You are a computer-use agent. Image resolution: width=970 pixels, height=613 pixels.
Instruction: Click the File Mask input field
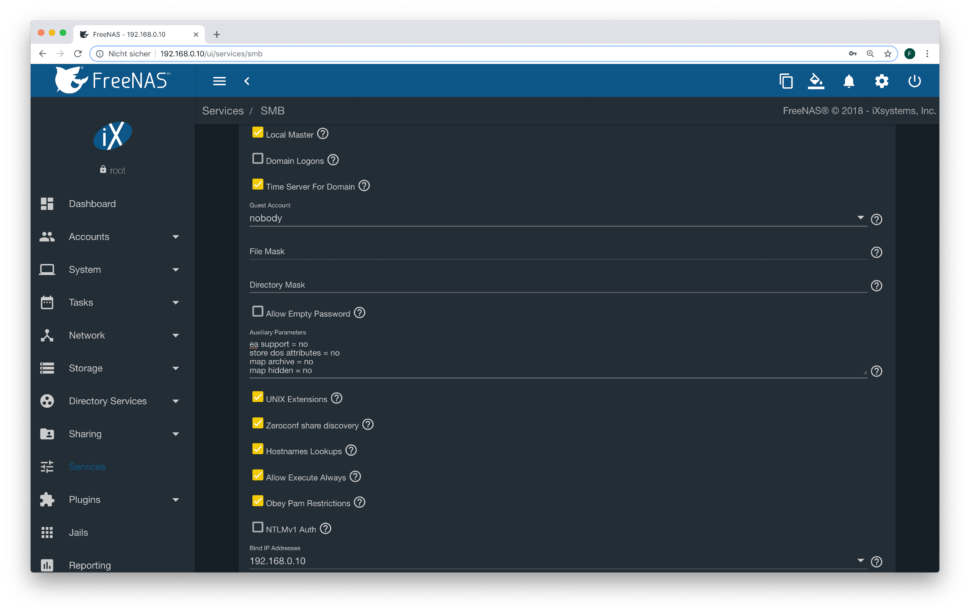[x=557, y=251]
